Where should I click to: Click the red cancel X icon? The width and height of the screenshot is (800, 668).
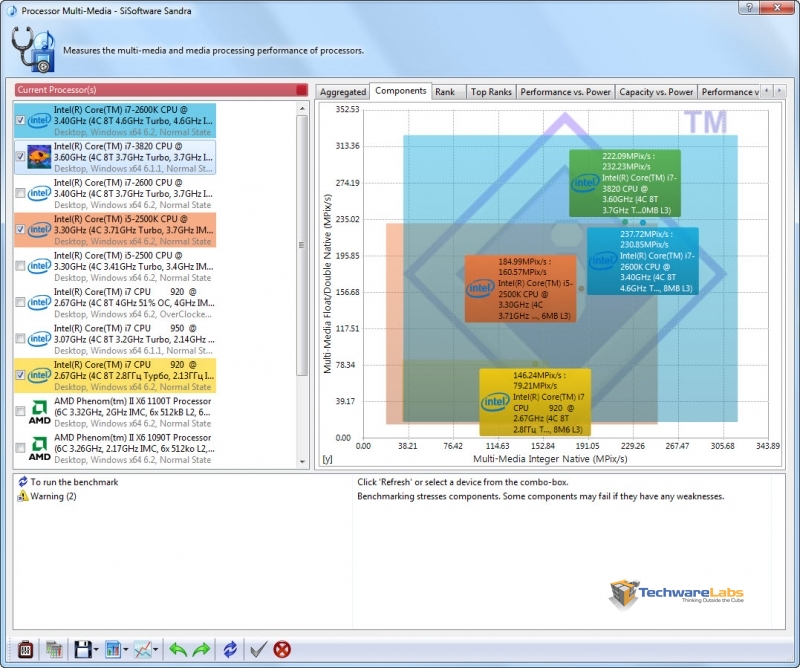[x=282, y=649]
